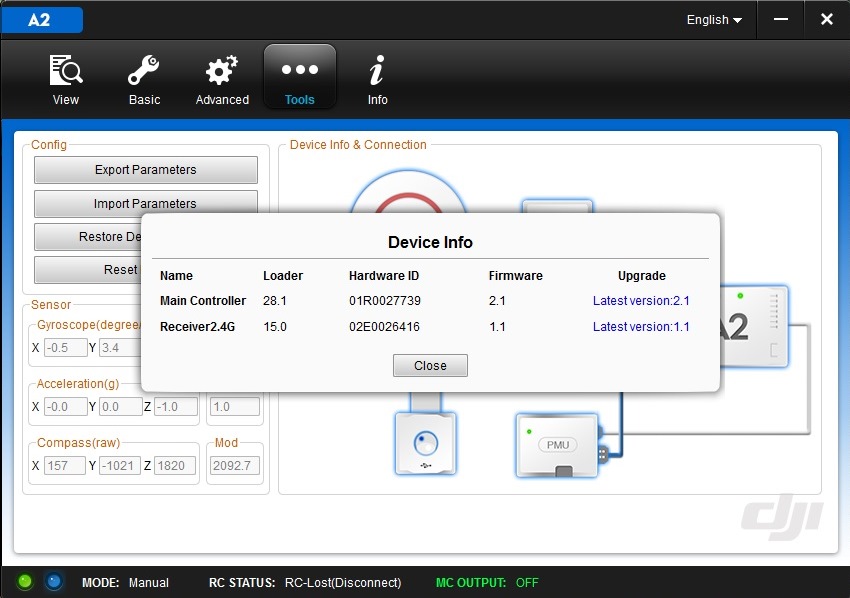Click the USB LED indicator module icon
This screenshot has width=850, height=598.
click(426, 443)
